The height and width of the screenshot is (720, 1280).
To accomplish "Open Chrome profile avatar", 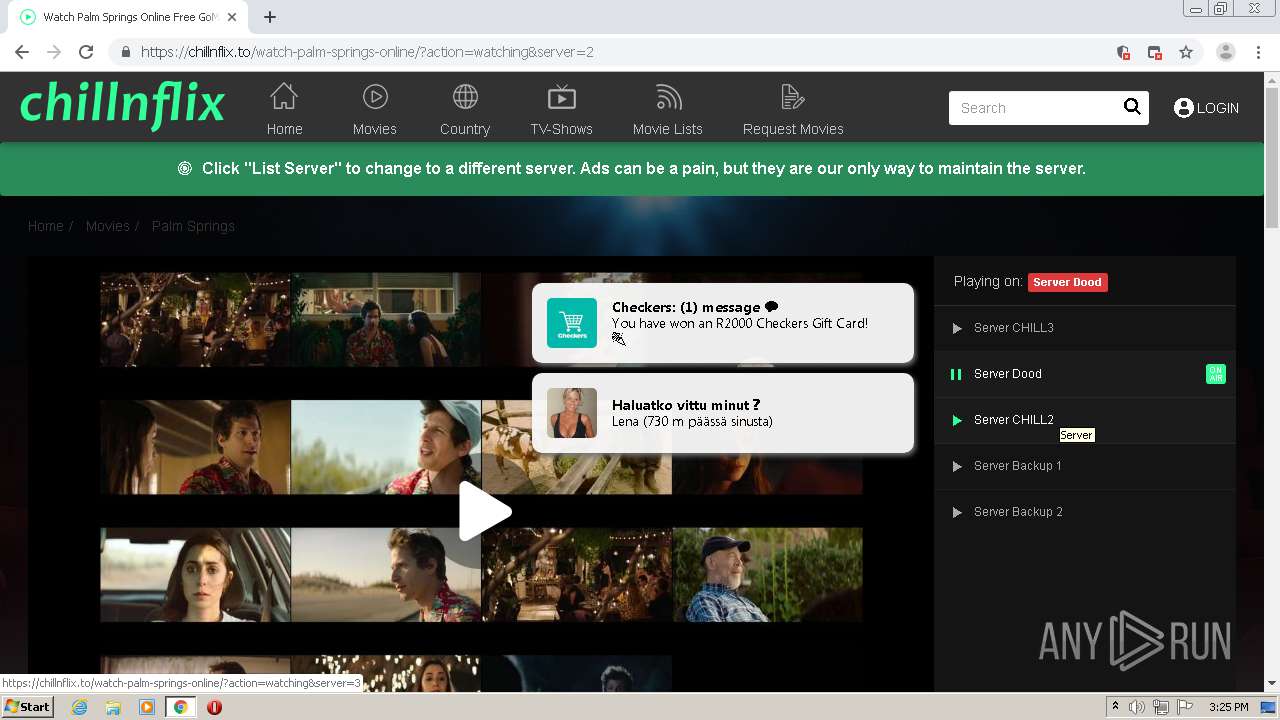I will pyautogui.click(x=1226, y=52).
